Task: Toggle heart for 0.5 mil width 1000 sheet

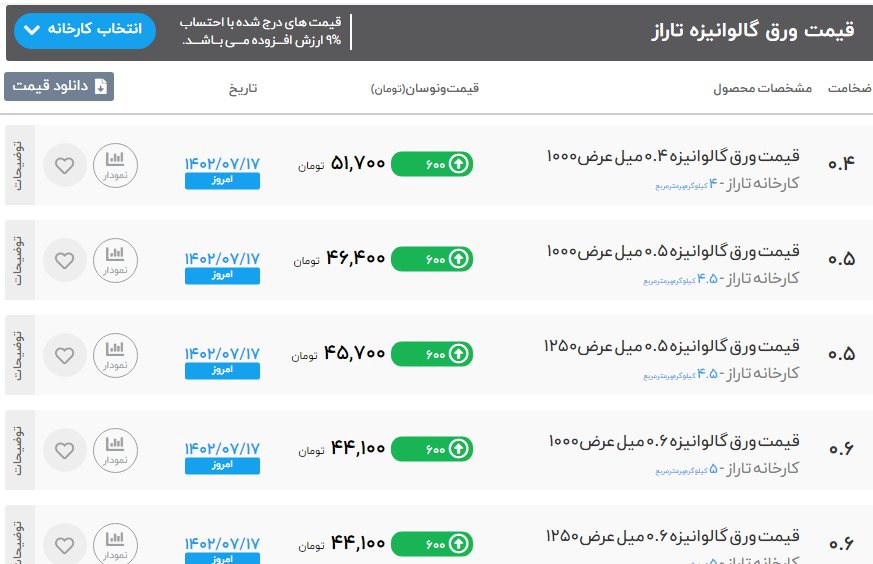Action: [x=64, y=260]
